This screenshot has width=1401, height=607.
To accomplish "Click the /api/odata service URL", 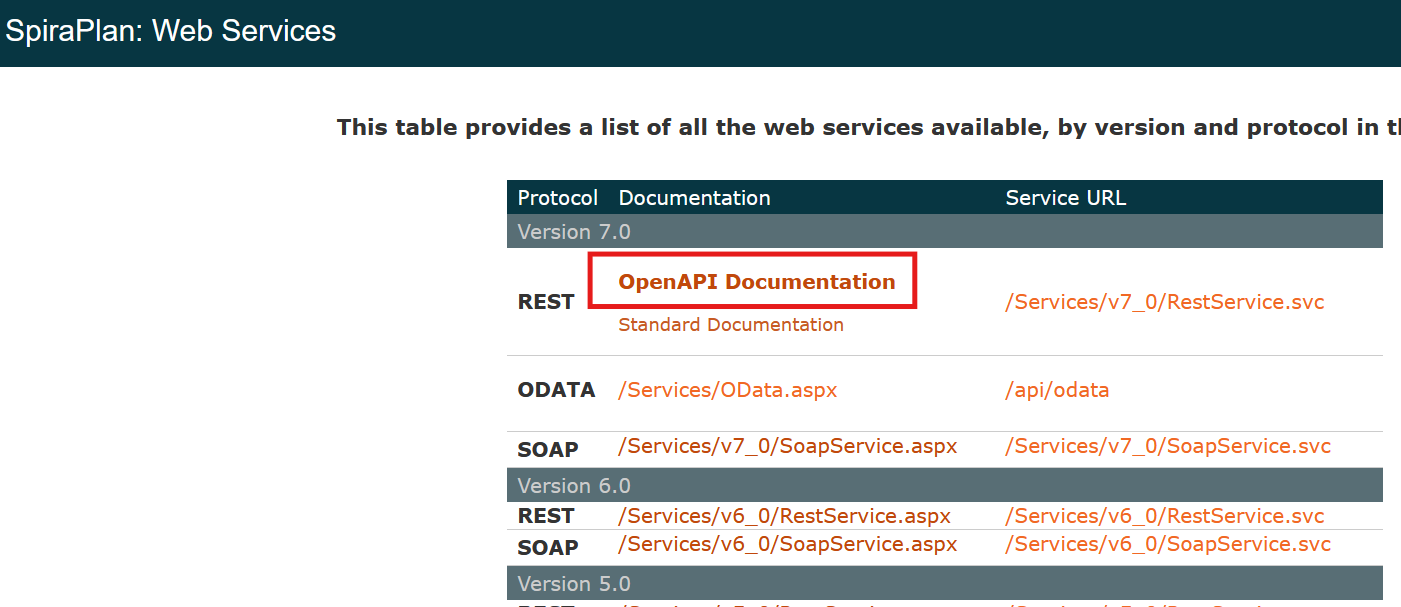I will click(x=1057, y=390).
